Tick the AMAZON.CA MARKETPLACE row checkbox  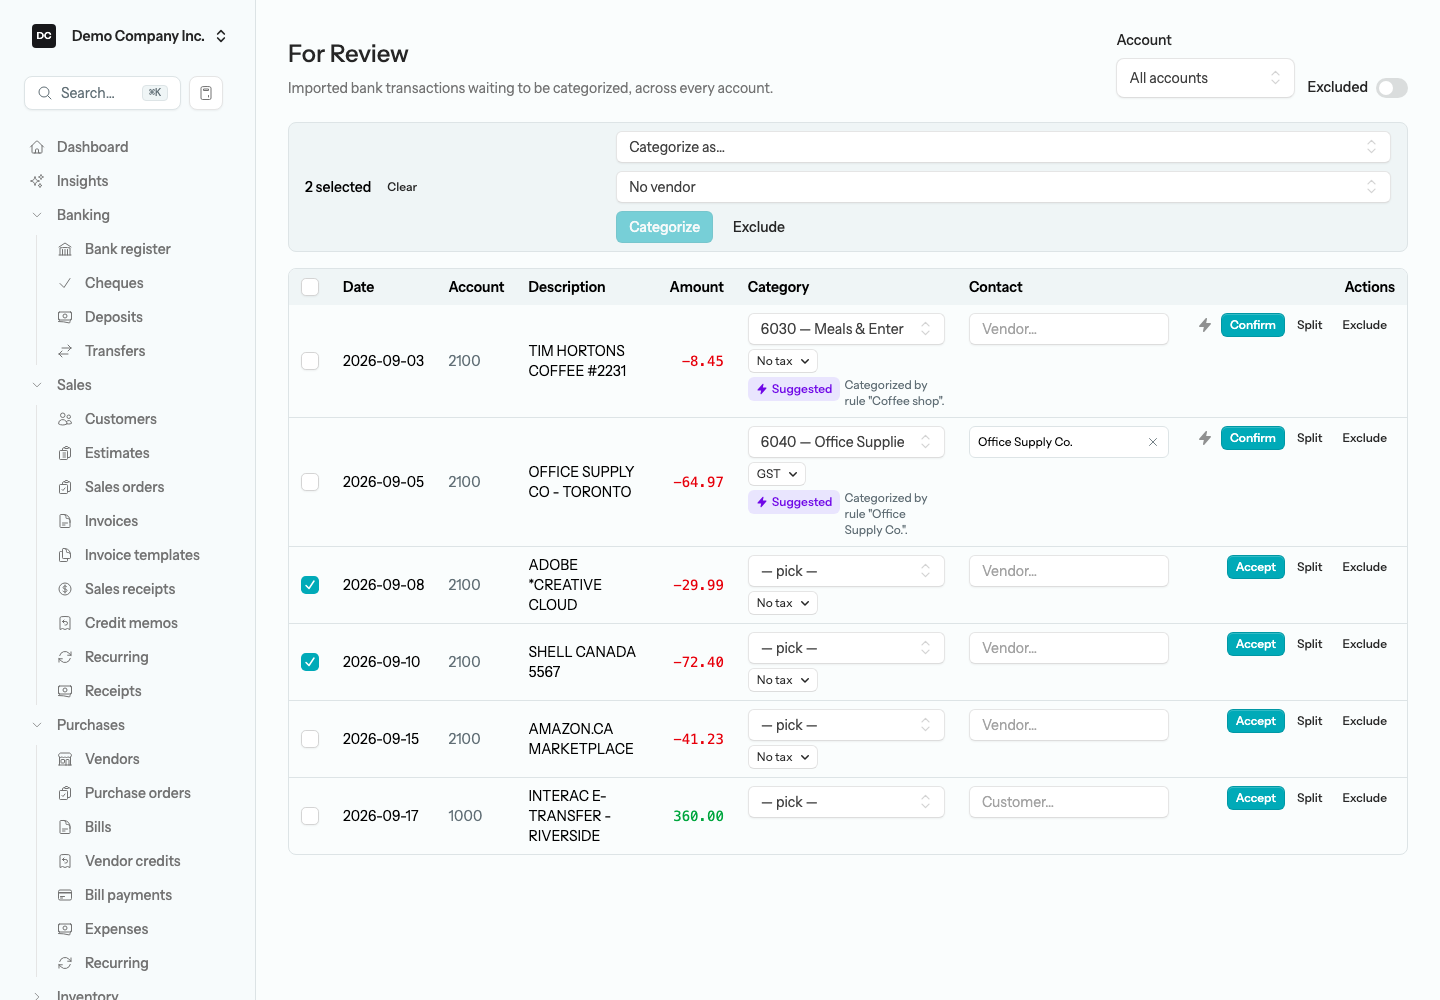310,739
